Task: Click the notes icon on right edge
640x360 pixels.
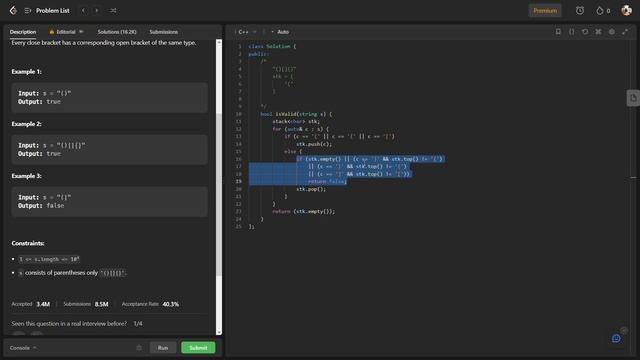Action: click(x=633, y=98)
